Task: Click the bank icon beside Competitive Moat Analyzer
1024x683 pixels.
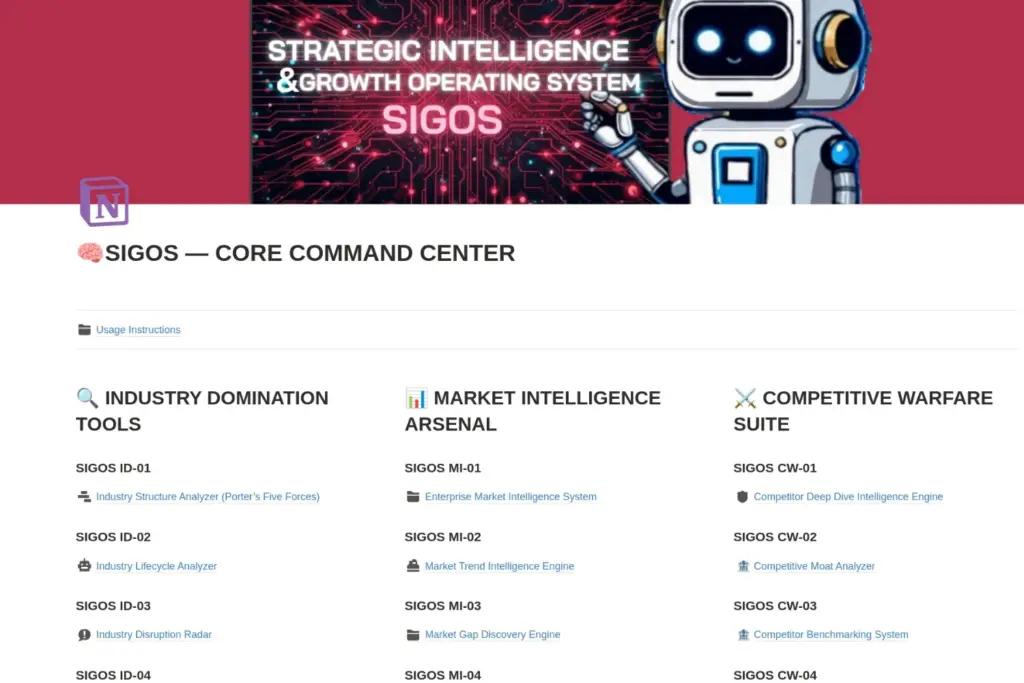Action: pos(741,565)
